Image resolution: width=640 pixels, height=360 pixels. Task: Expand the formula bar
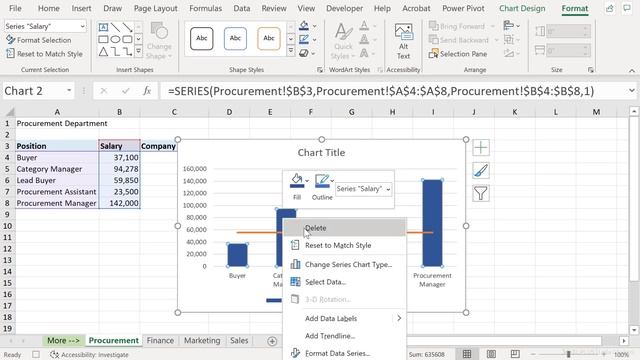[631, 91]
